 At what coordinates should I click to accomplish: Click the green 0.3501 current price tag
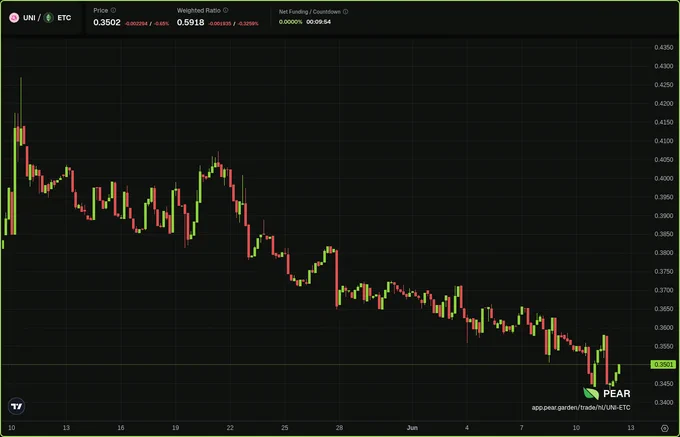(x=663, y=365)
